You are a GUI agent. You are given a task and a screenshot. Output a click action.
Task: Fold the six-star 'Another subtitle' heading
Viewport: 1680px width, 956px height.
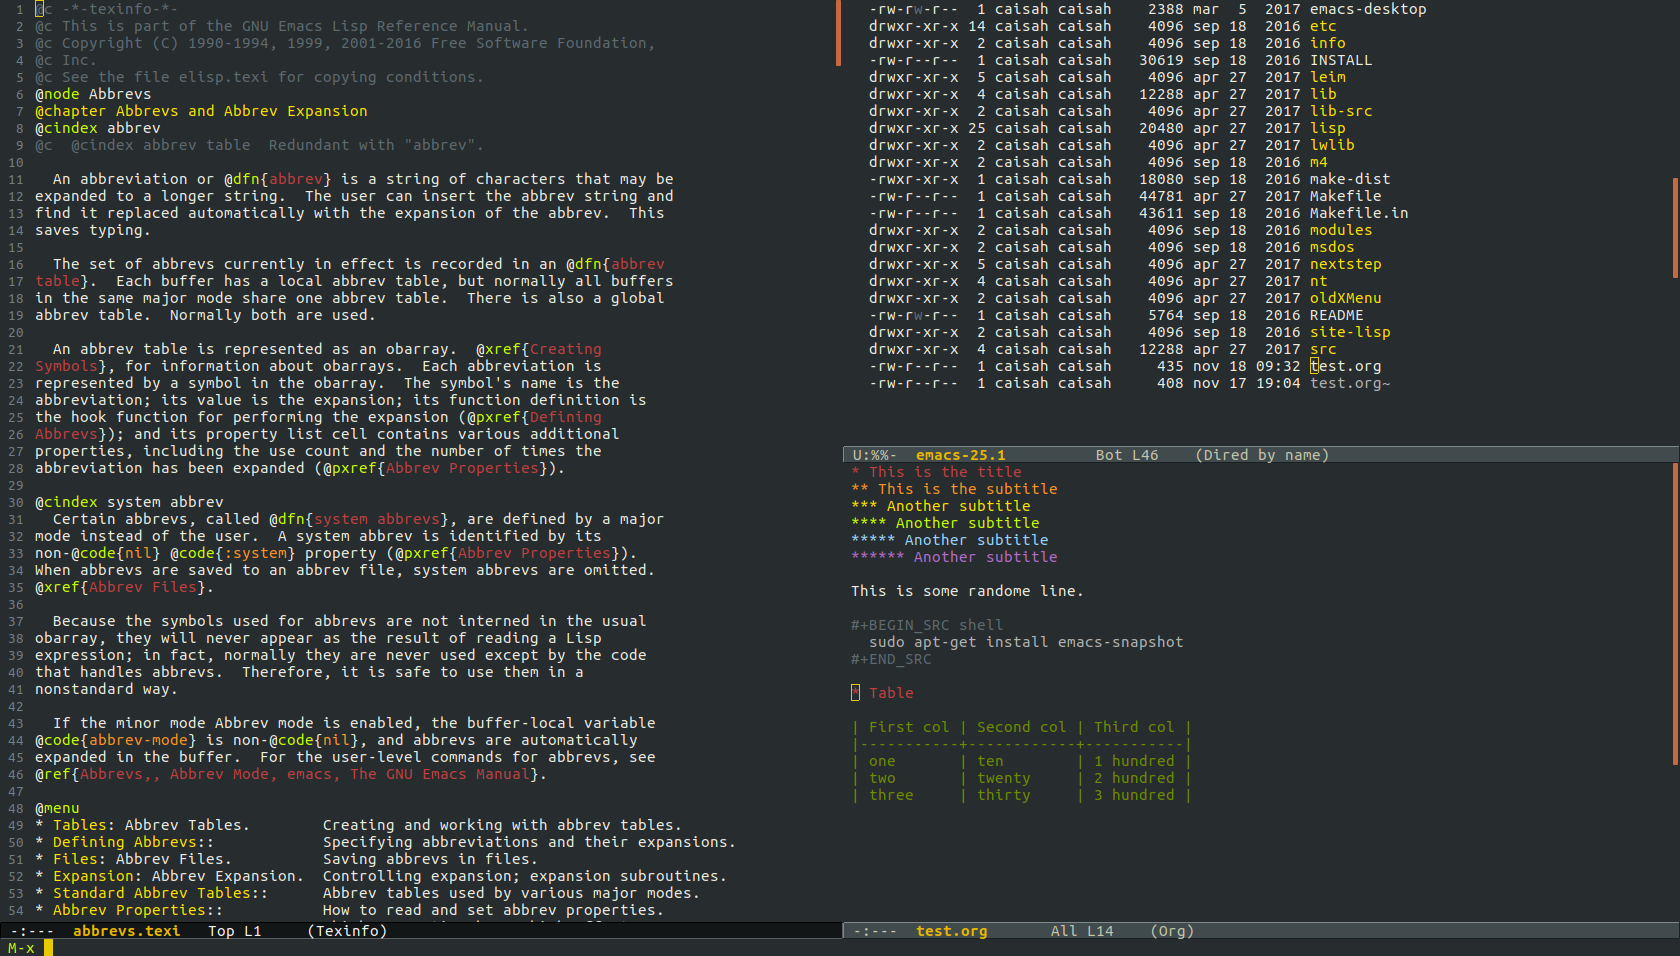pos(954,557)
